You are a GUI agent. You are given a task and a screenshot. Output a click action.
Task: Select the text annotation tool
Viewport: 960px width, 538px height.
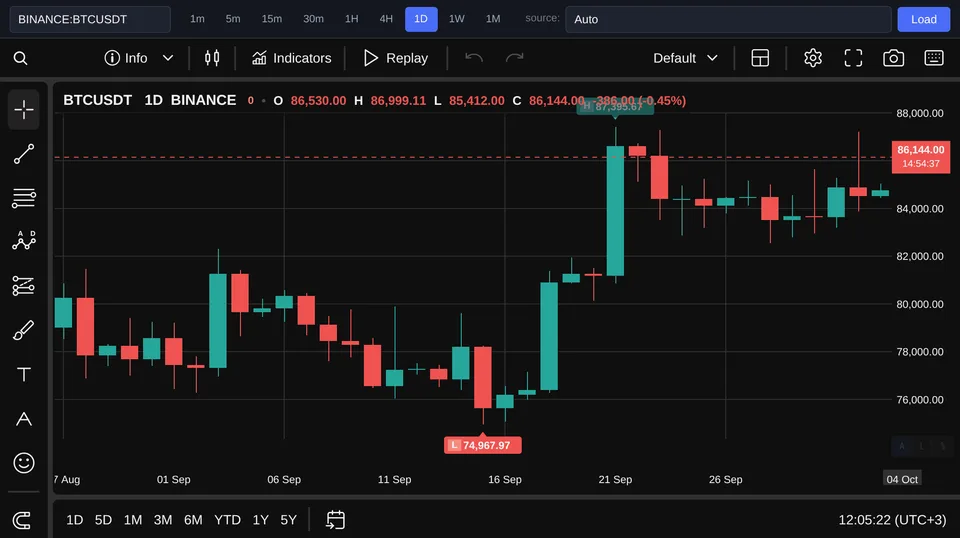tap(24, 375)
